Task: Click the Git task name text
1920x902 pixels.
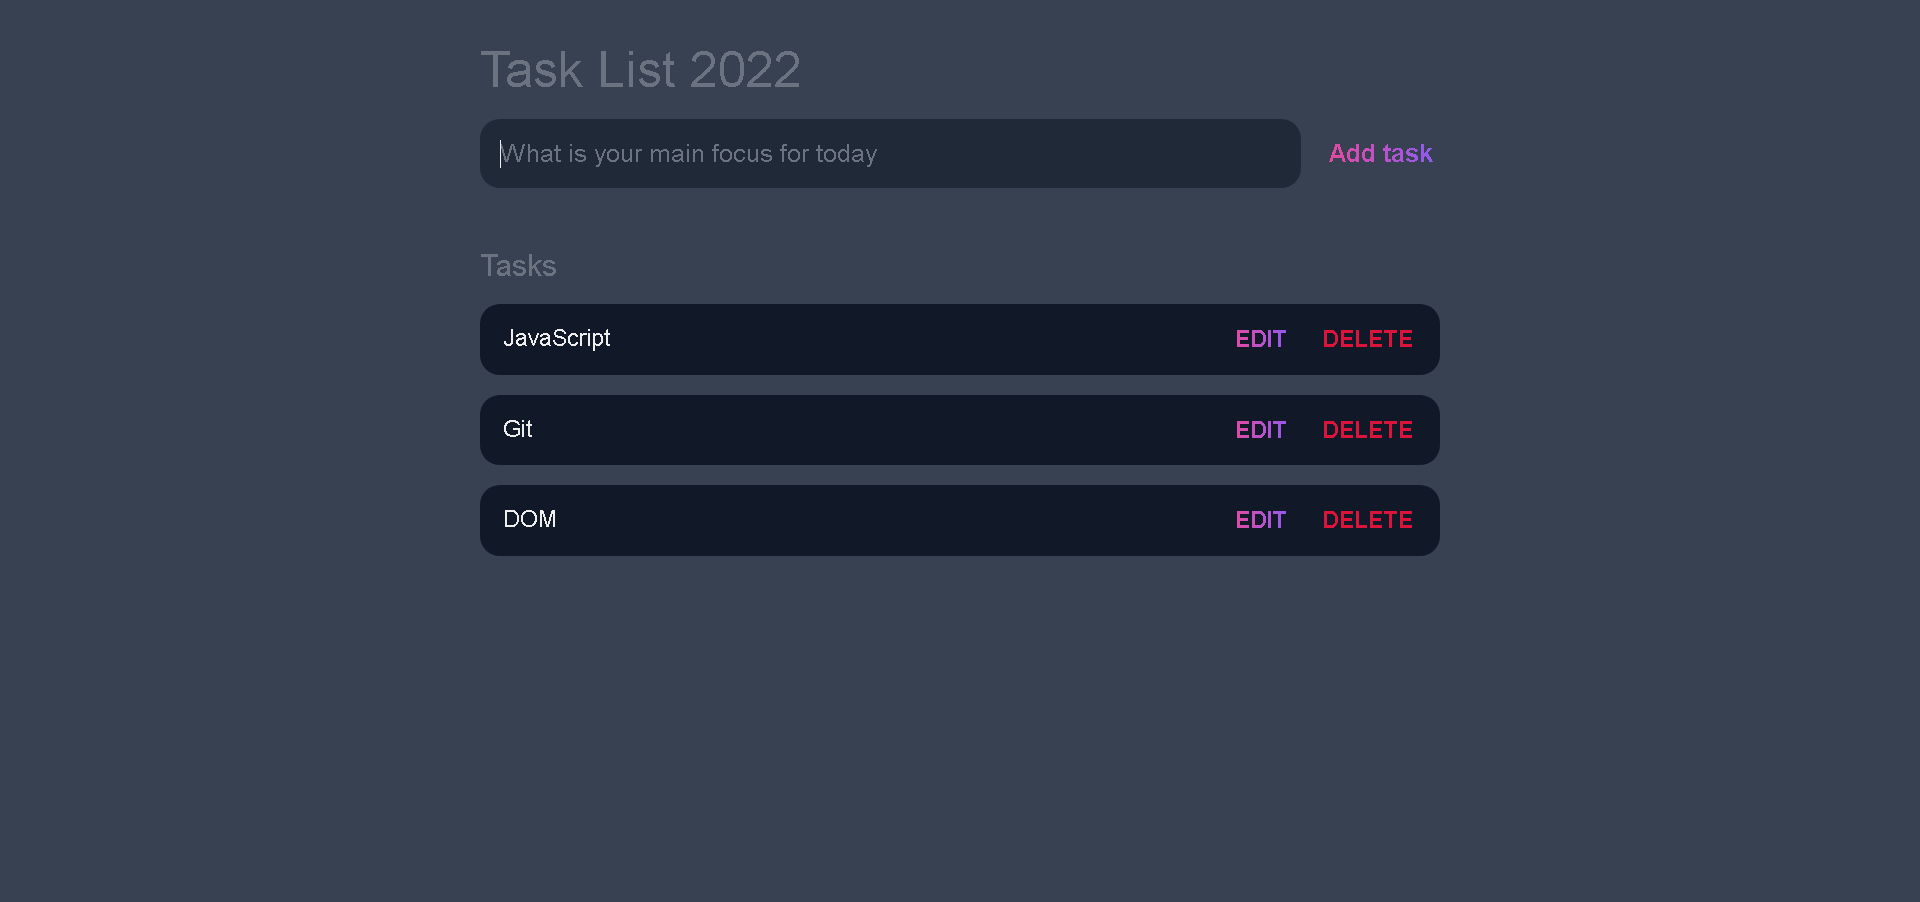Action: (518, 429)
